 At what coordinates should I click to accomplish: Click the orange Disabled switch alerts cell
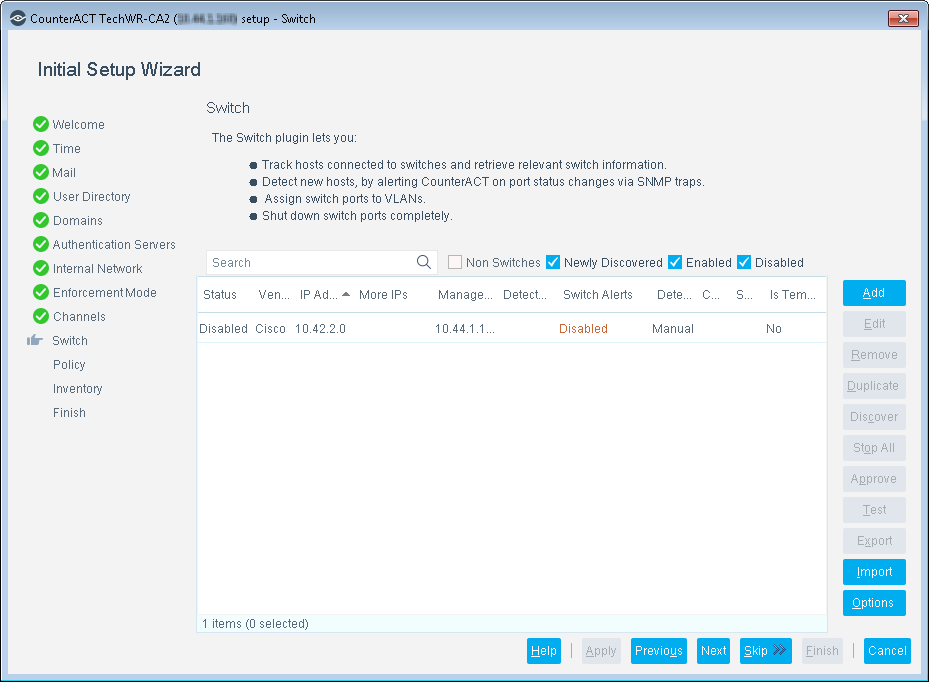[x=583, y=328]
